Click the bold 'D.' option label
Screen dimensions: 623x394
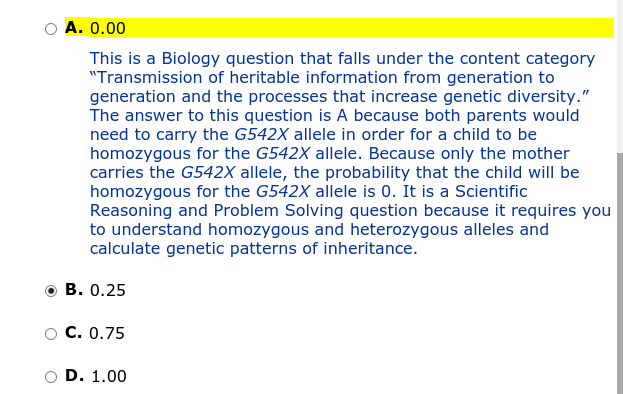pyautogui.click(x=74, y=375)
